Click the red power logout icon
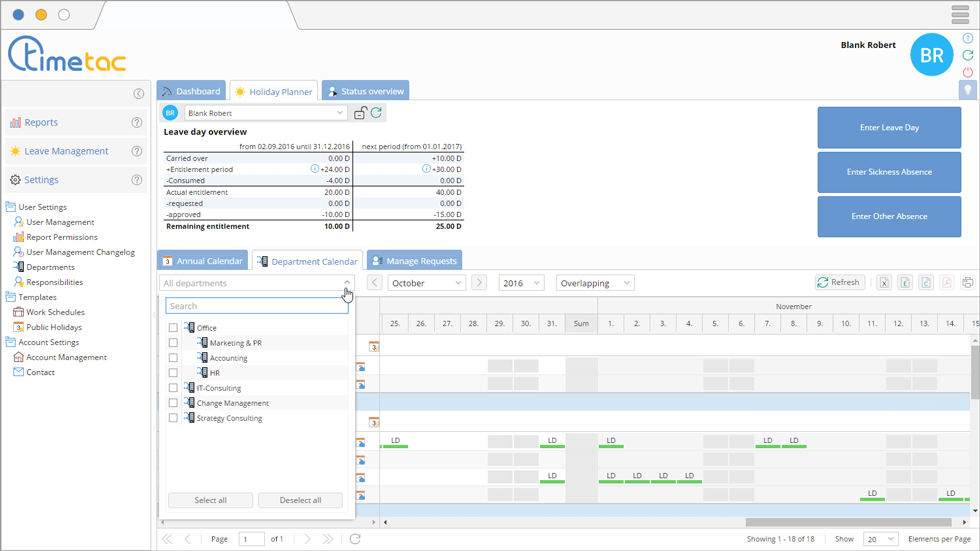The height and width of the screenshot is (551, 980). click(x=967, y=72)
